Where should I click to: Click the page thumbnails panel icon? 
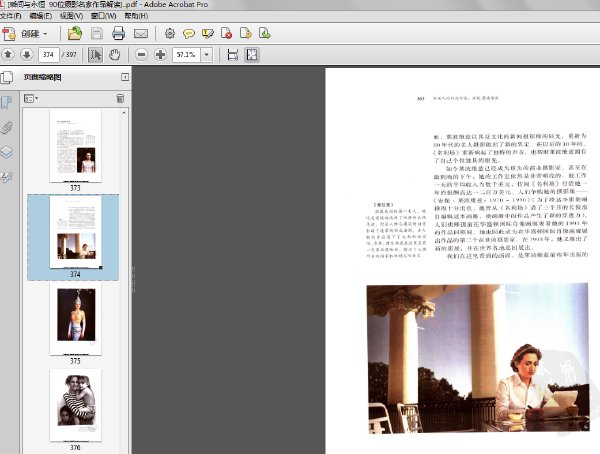click(x=7, y=77)
